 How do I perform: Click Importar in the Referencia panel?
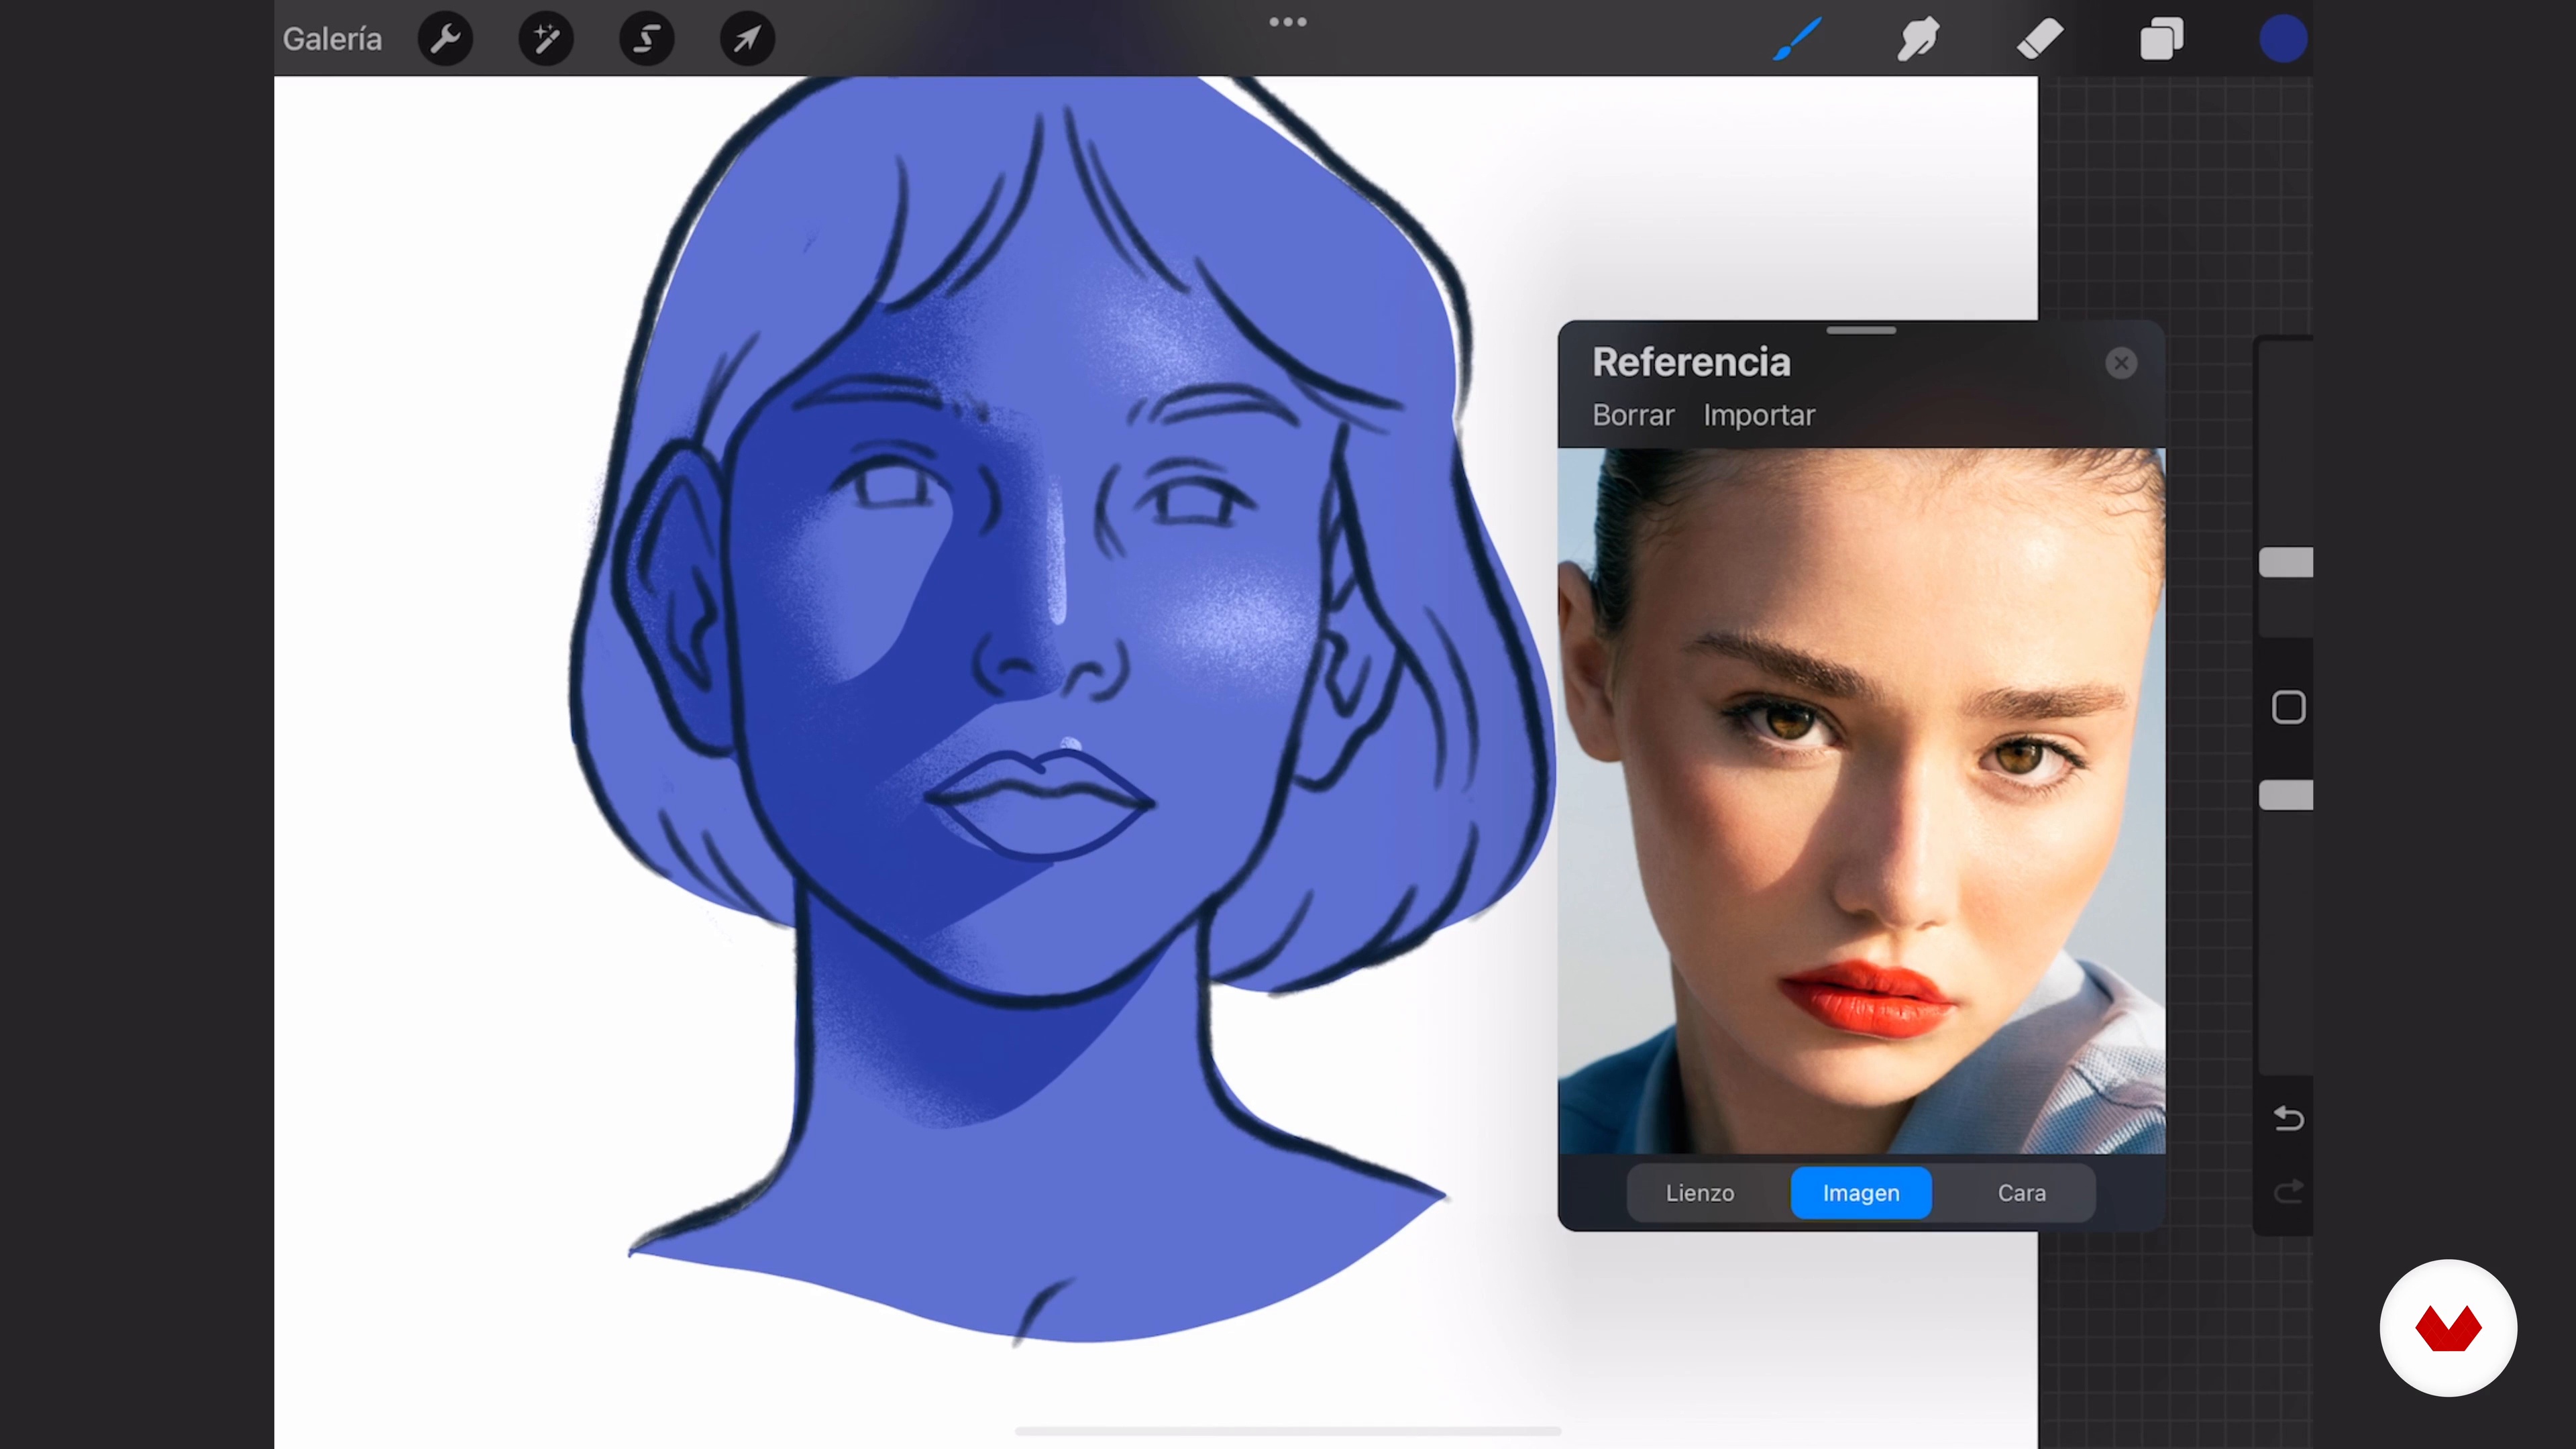(1759, 415)
